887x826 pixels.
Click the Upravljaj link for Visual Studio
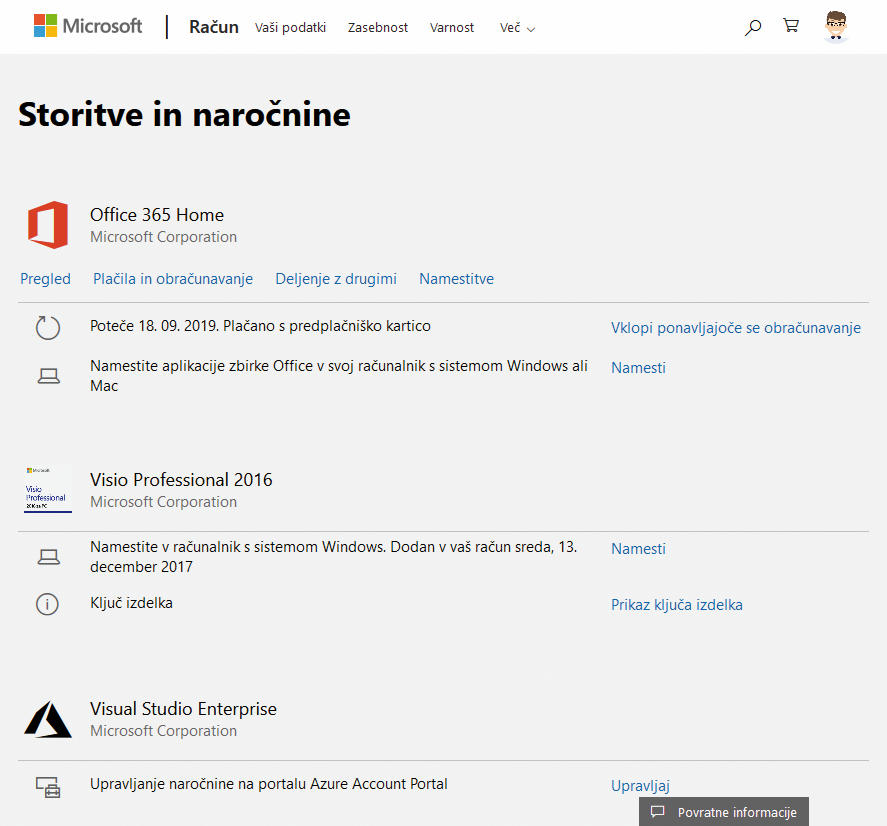tap(640, 786)
